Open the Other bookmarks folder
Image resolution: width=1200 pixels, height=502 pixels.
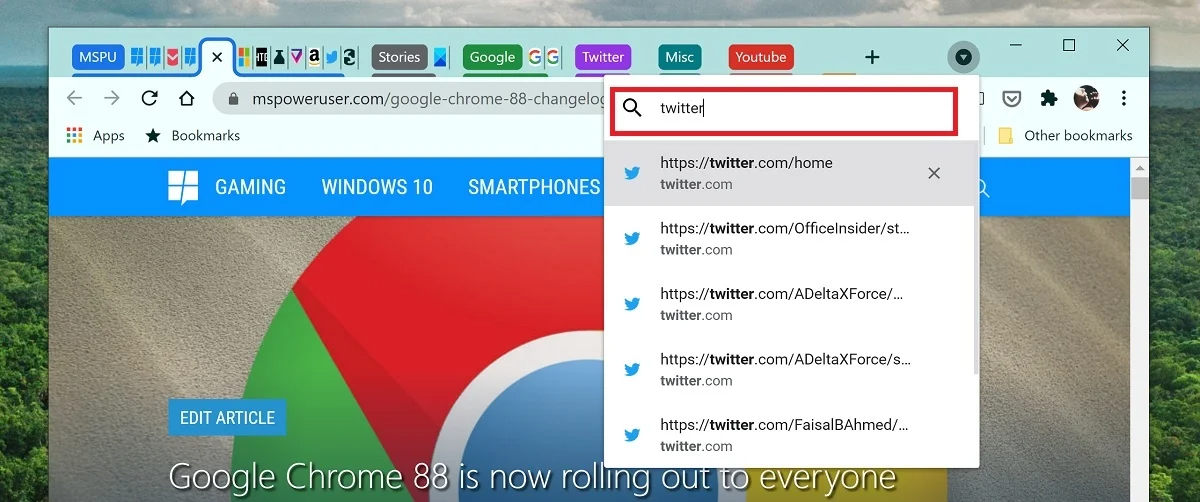pyautogui.click(x=1066, y=135)
